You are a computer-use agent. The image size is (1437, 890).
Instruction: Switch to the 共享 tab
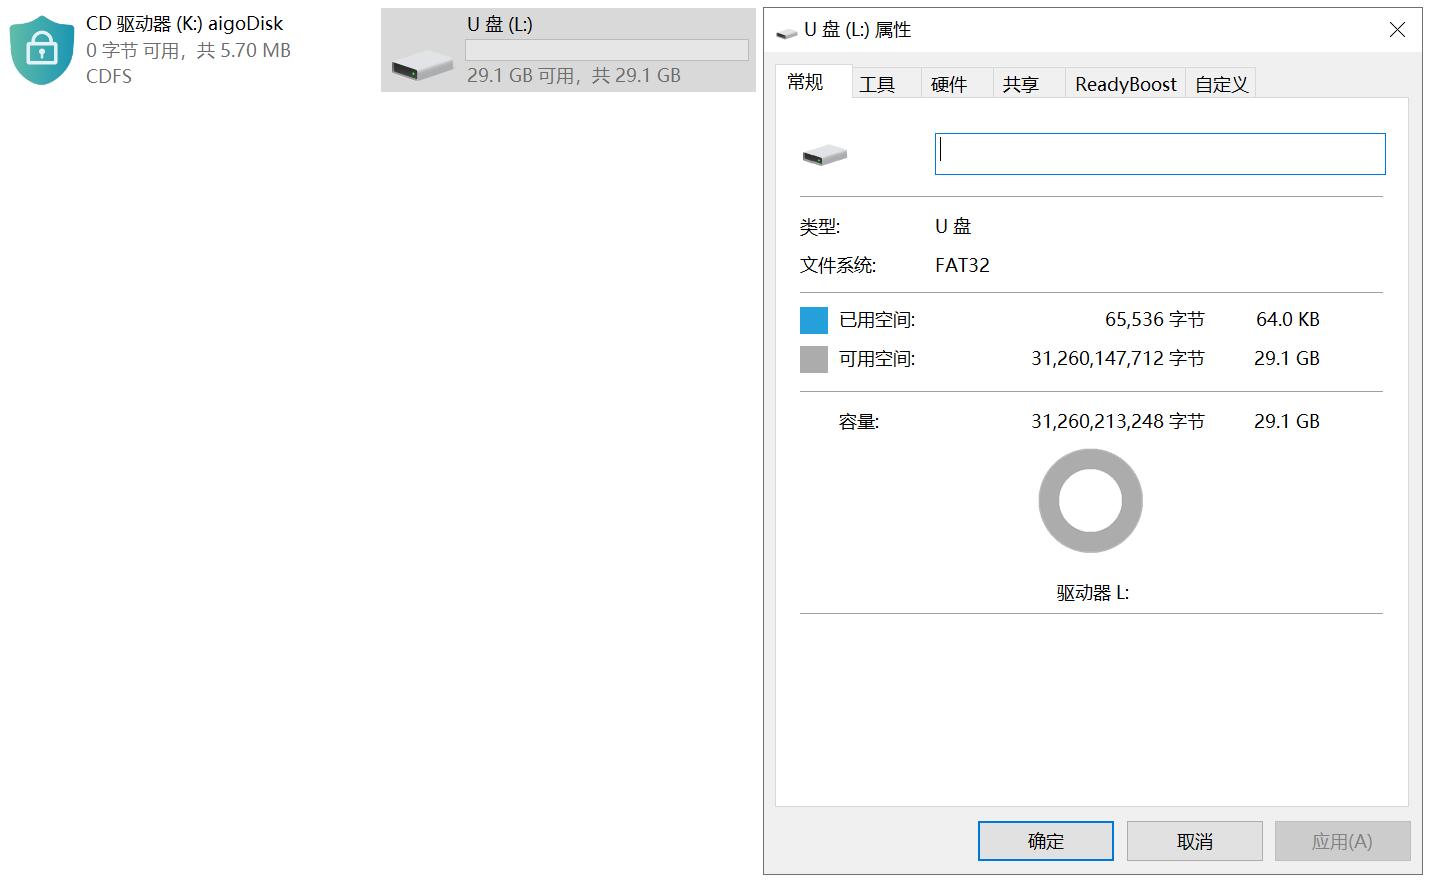(x=1024, y=84)
